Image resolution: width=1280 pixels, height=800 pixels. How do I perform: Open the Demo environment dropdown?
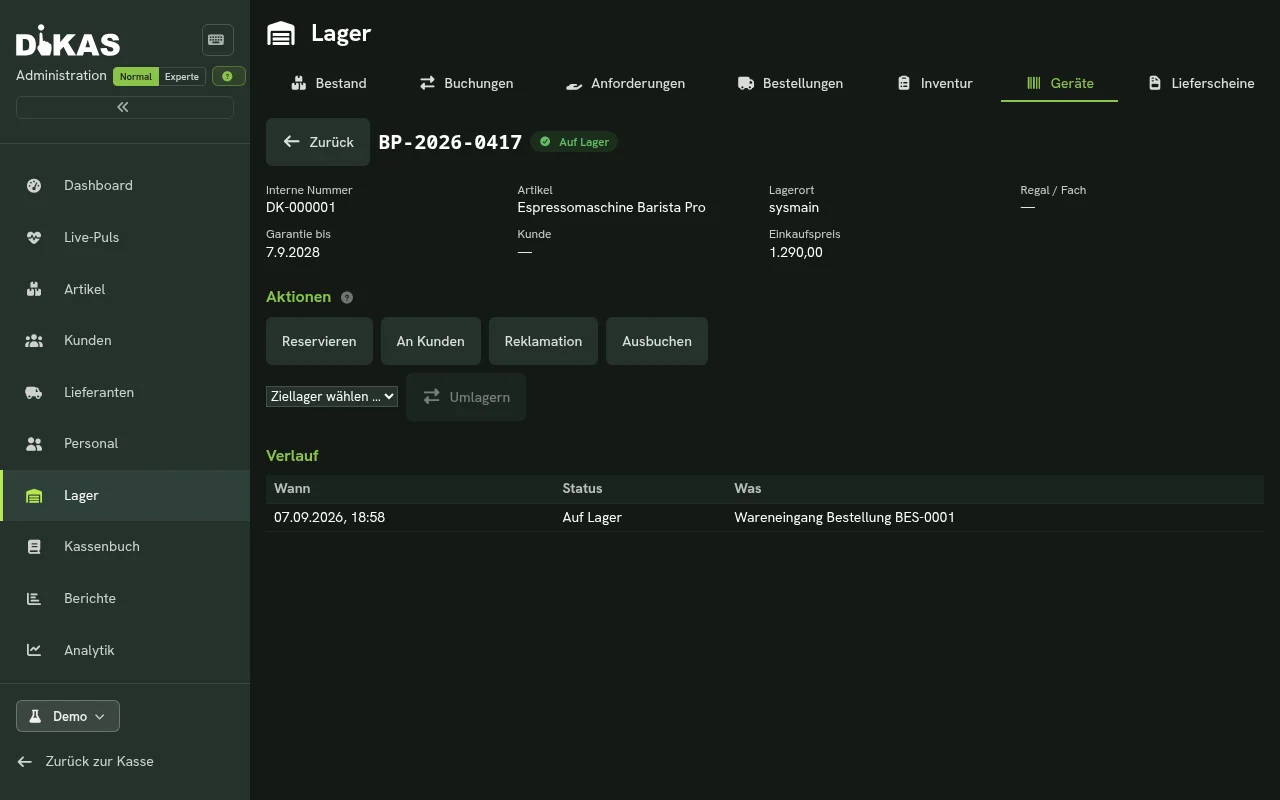point(68,716)
